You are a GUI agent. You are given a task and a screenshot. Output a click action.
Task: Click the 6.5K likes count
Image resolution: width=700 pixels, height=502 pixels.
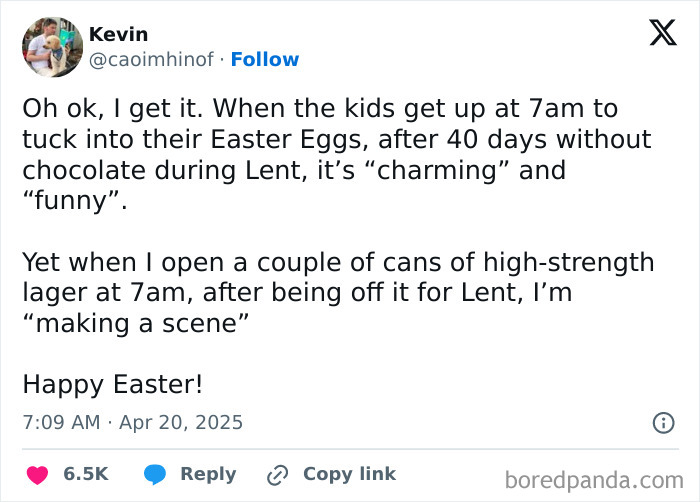[85, 475]
